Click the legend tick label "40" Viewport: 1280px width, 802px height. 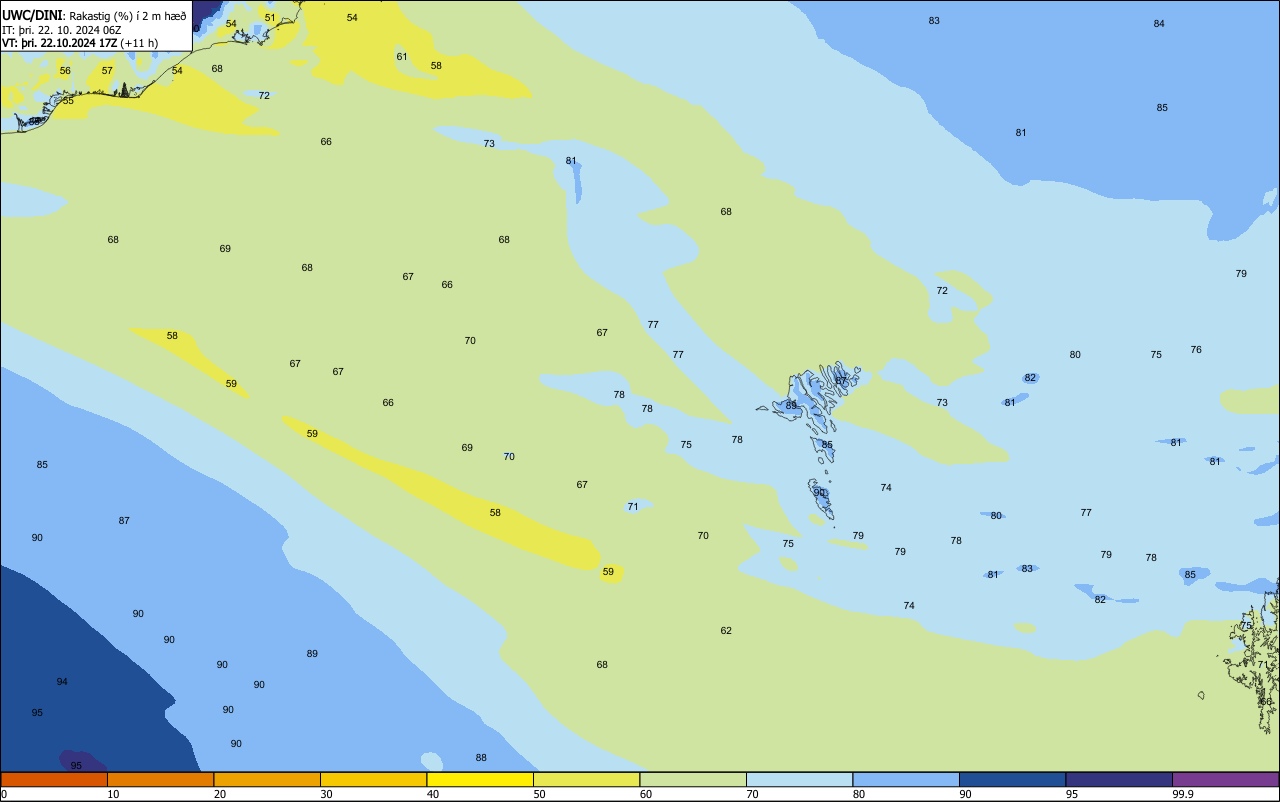click(432, 794)
